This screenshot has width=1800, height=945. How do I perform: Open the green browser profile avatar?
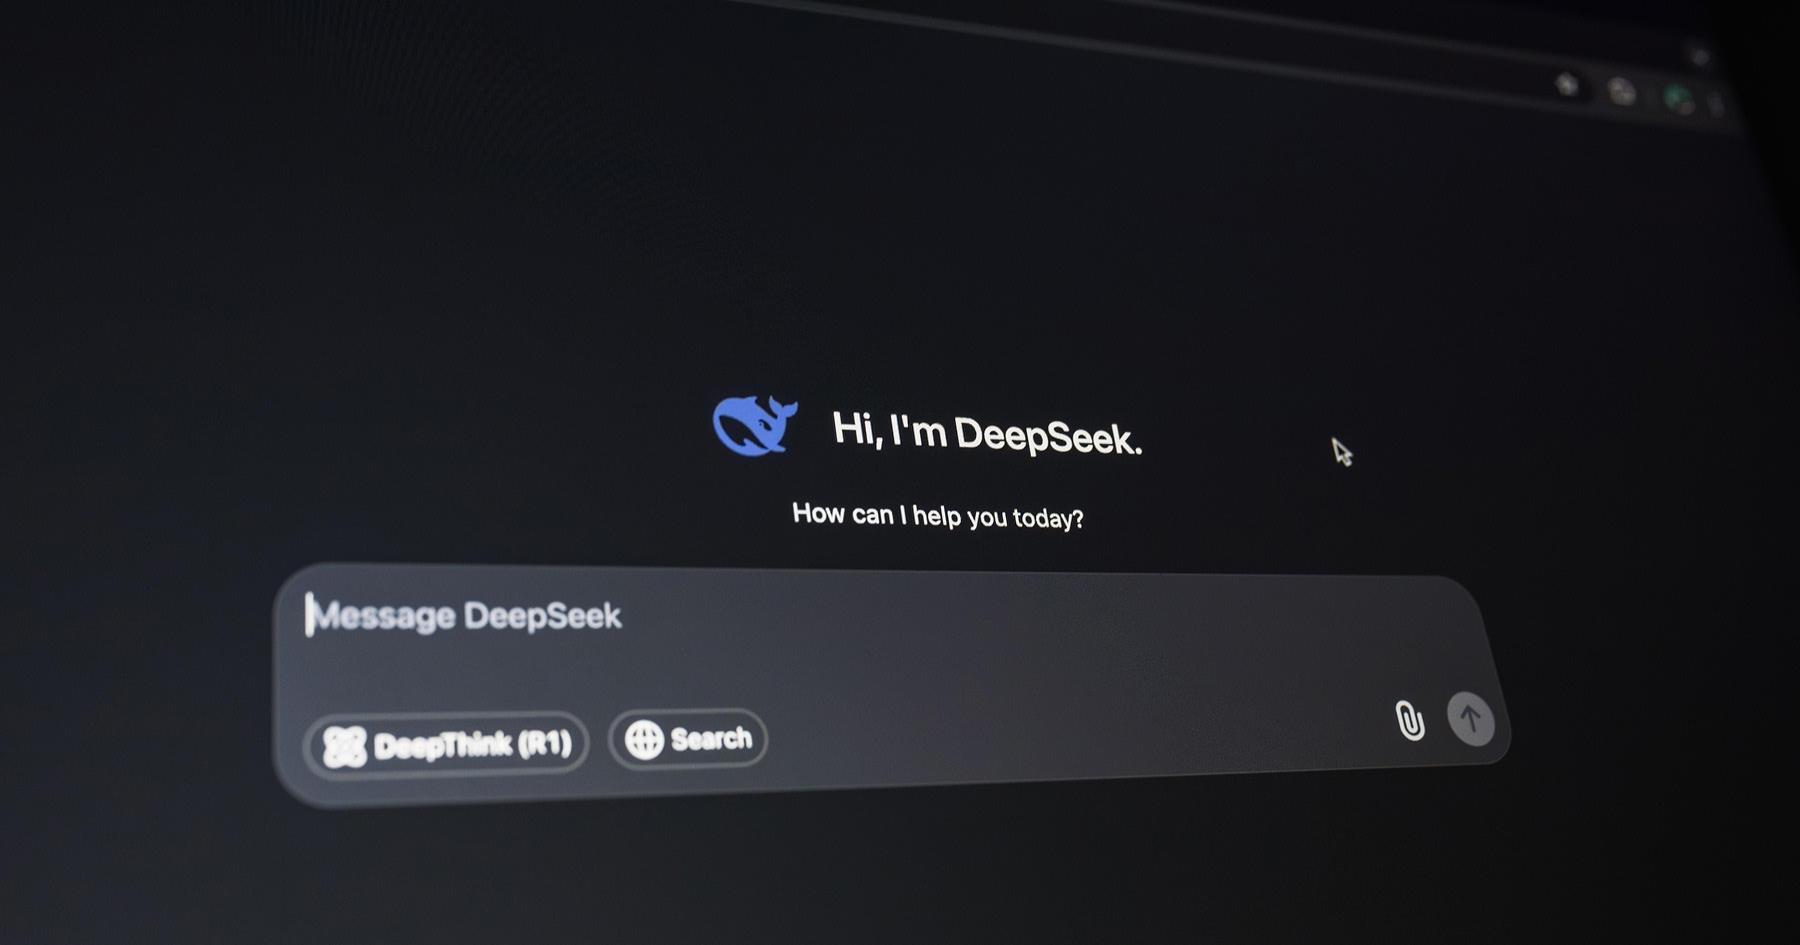1678,98
